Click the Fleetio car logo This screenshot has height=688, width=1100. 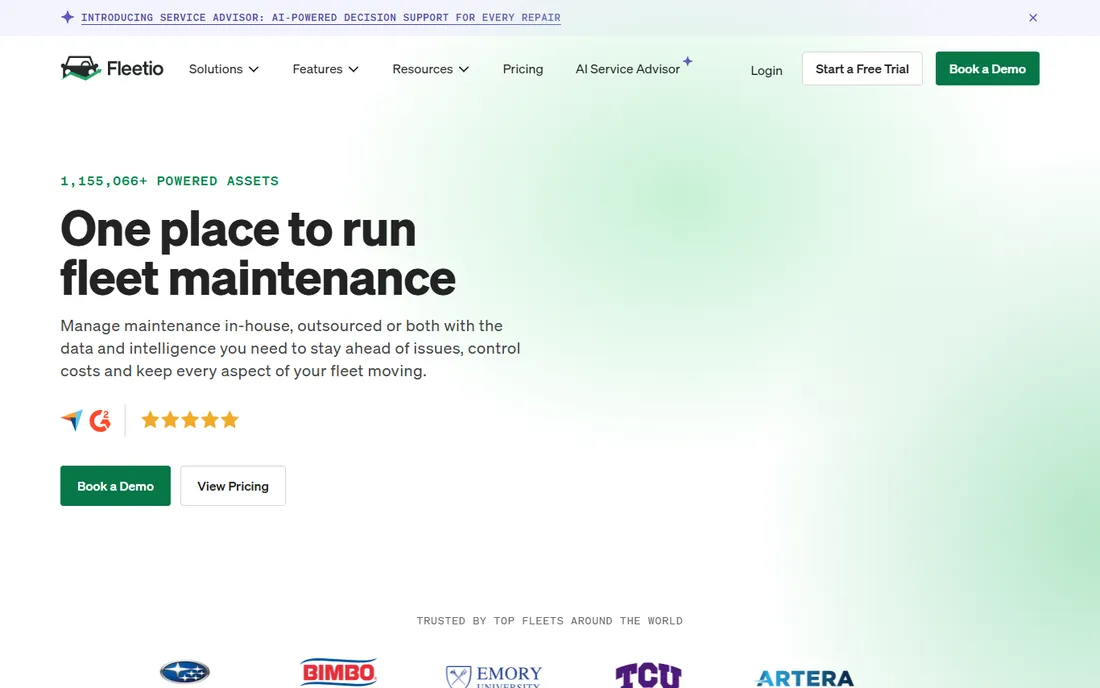[112, 68]
